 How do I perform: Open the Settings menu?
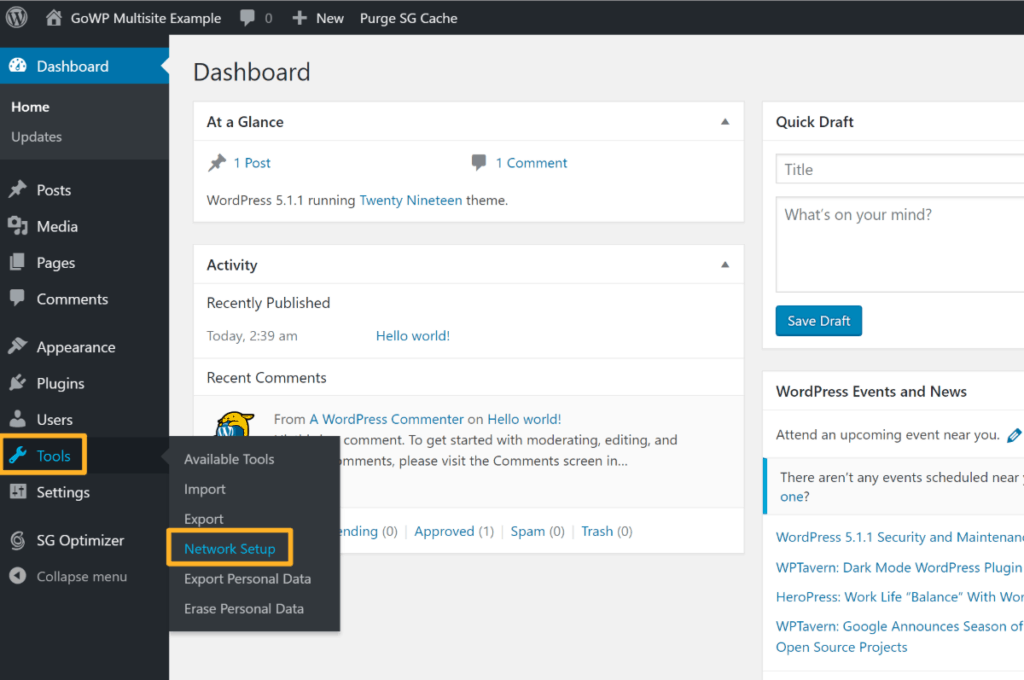click(63, 493)
